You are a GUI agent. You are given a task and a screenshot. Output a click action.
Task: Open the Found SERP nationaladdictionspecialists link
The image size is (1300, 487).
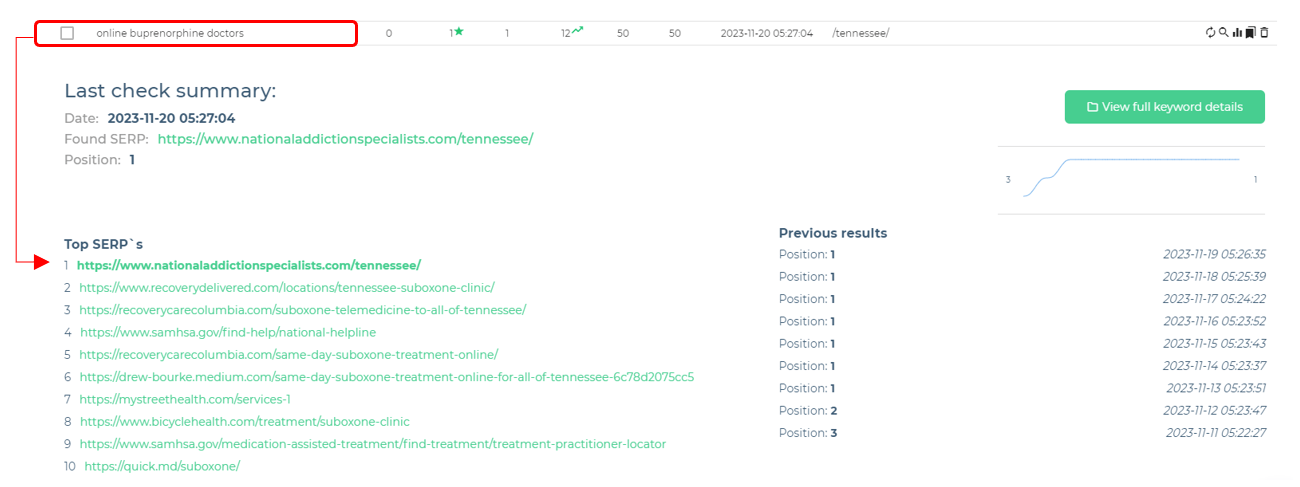point(345,139)
